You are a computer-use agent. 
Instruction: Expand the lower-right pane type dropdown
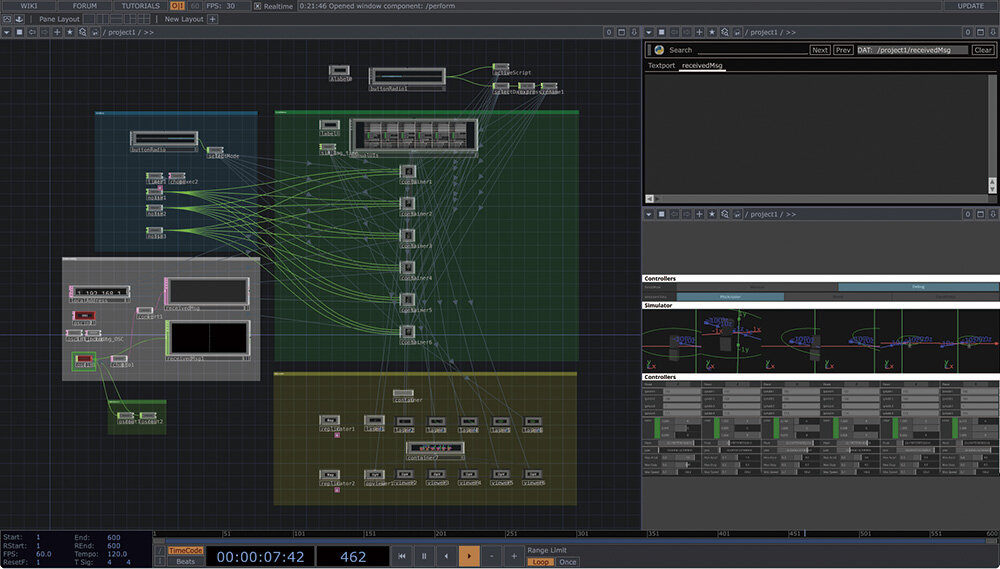[648, 214]
